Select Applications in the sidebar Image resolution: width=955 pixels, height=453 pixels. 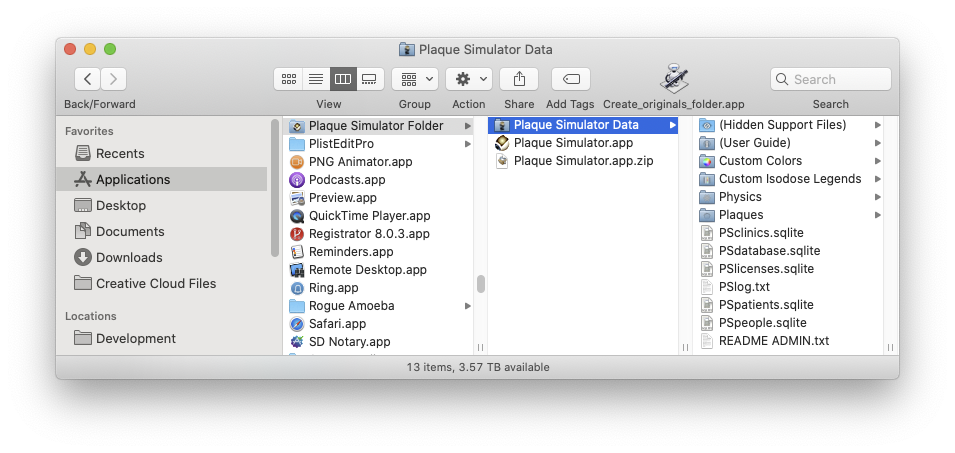(162, 179)
